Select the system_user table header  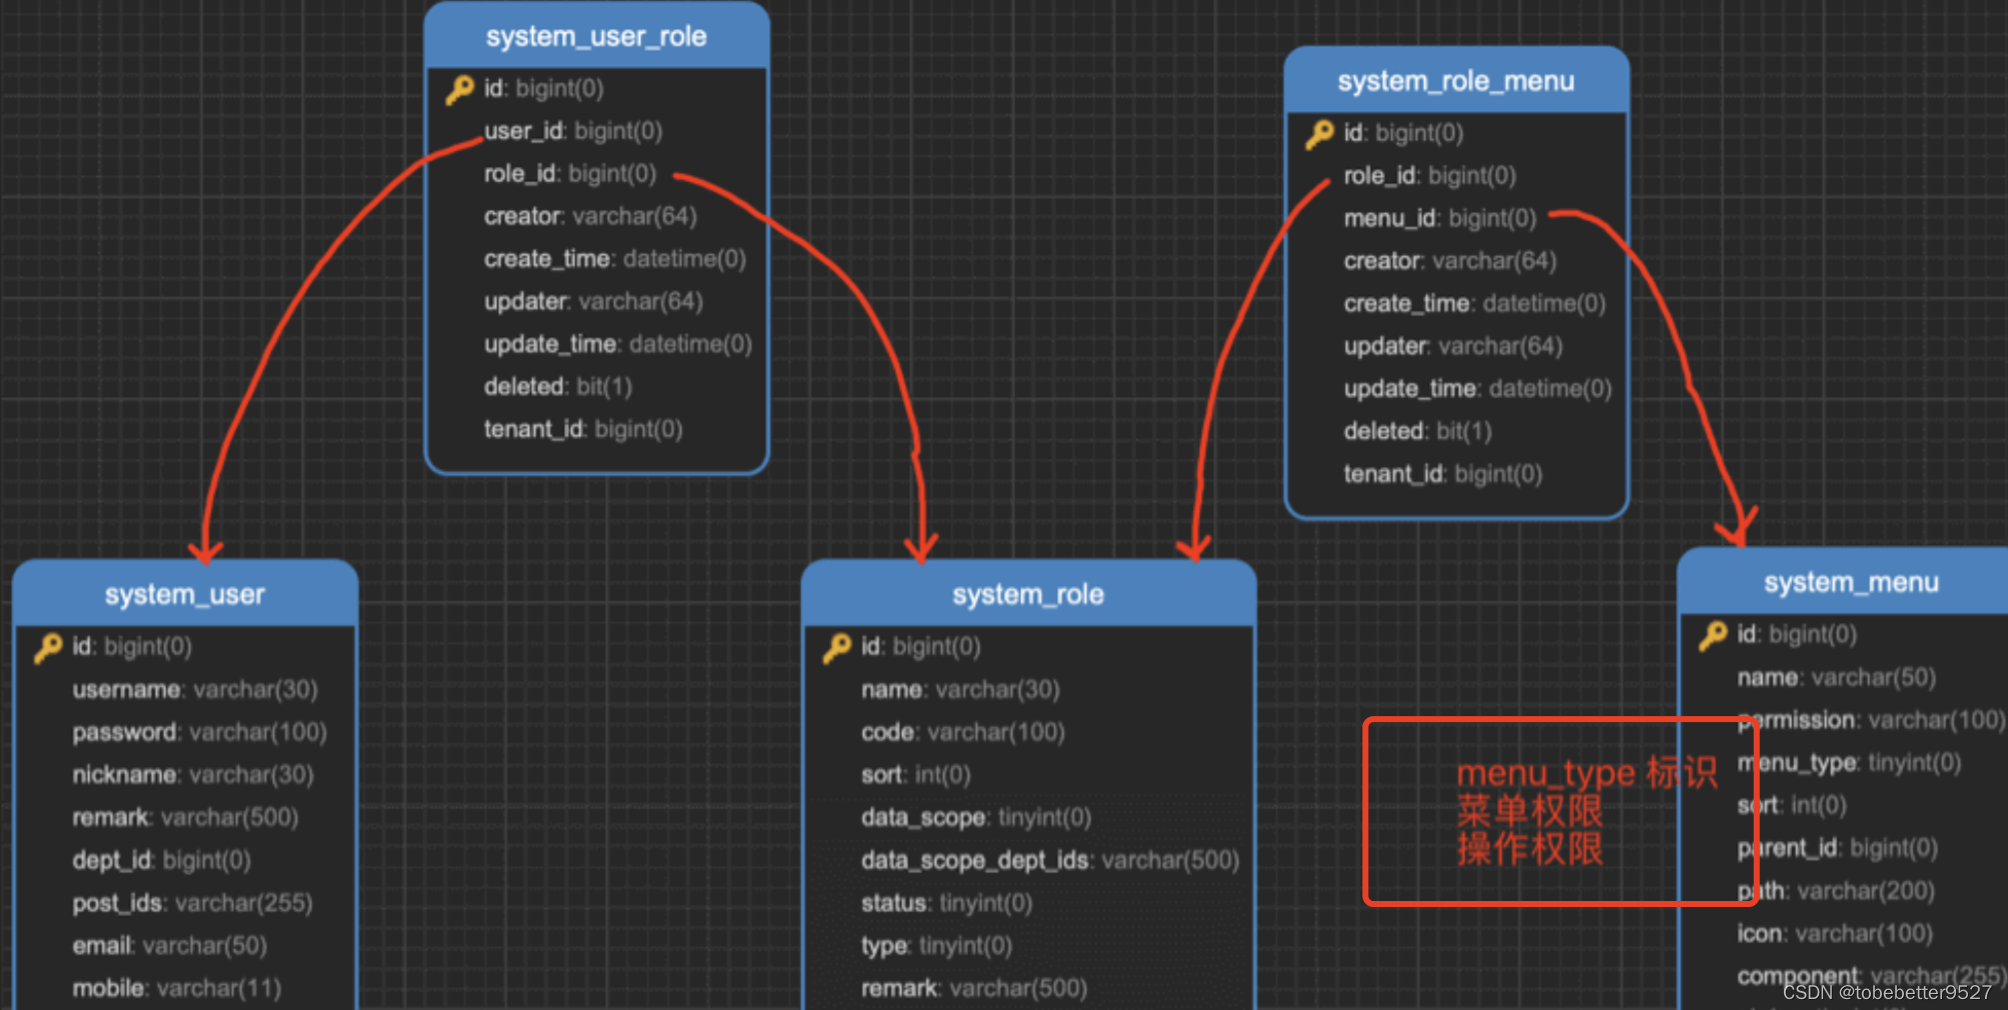click(x=185, y=594)
